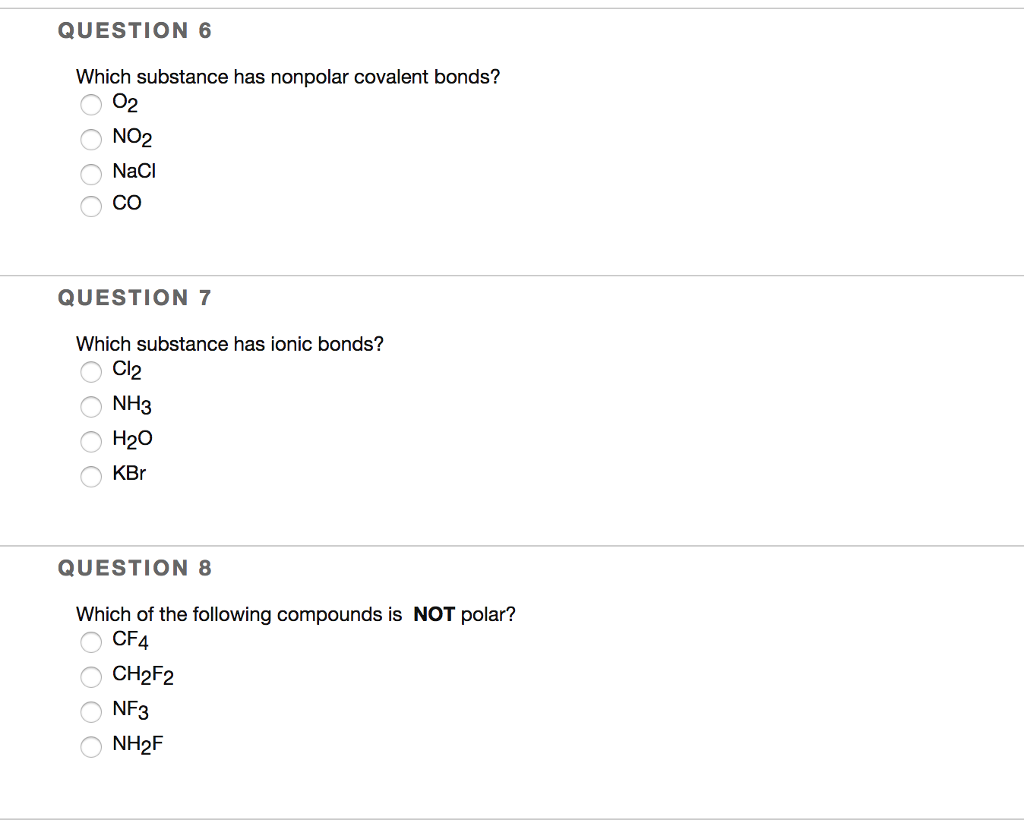The height and width of the screenshot is (823, 1024).
Task: Click the nonpolar covalent bonds question text
Action: pos(289,76)
